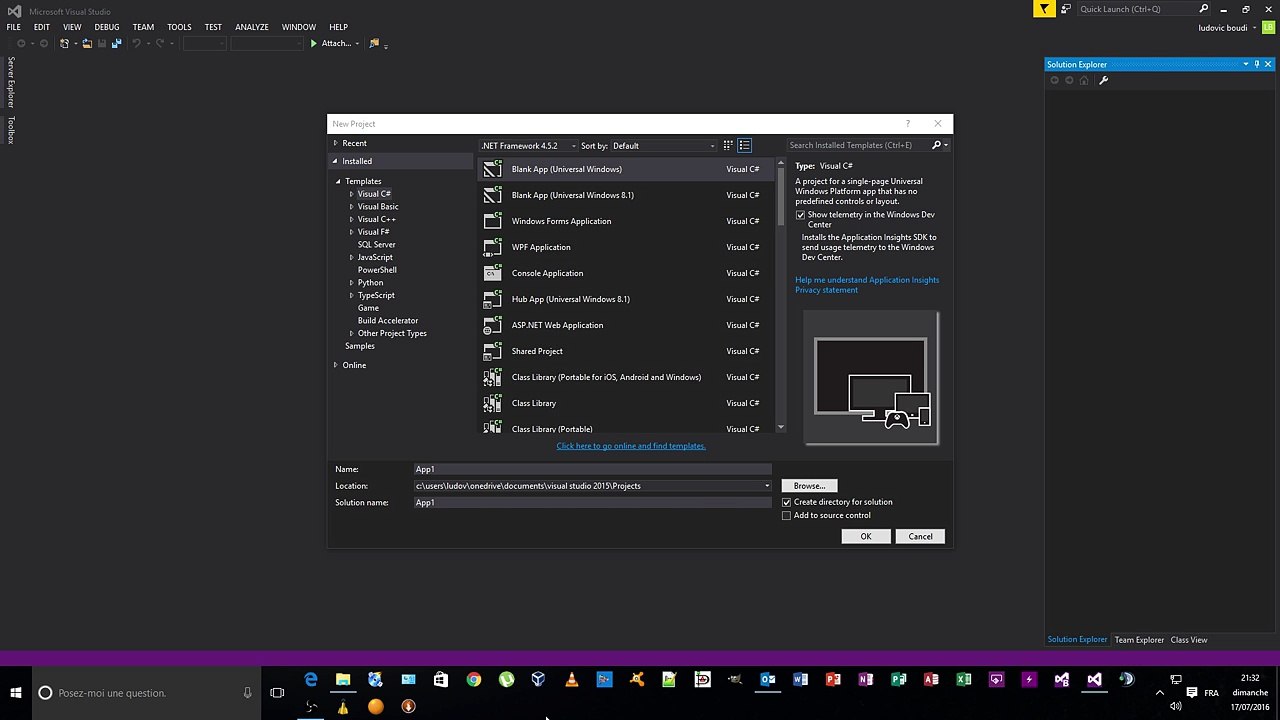Expand the Other Project Types node arrow

click(x=352, y=333)
